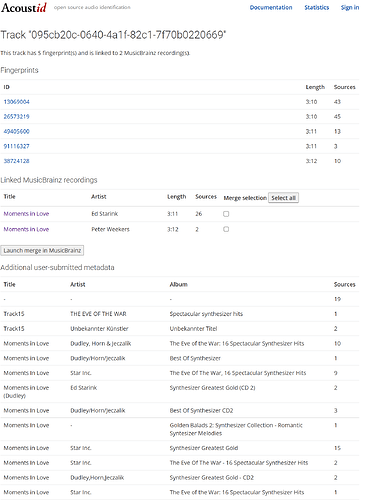Viewport: 365px width, 500px height.
Task: Click the track heading 095cb20c-0640-4a1f-82c1-7f70b0220669
Action: pos(113,35)
